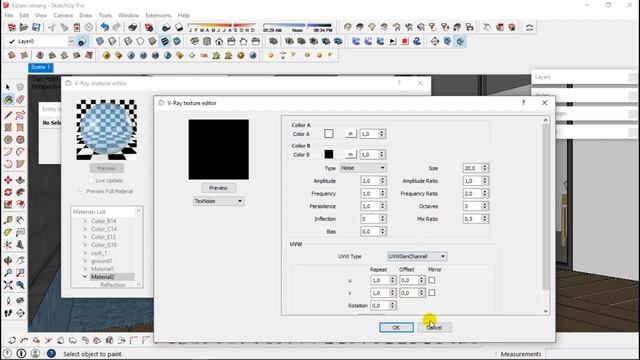Screen dimensions: 640x360
Task: Enable Mirror for the v row
Action: click(432, 293)
